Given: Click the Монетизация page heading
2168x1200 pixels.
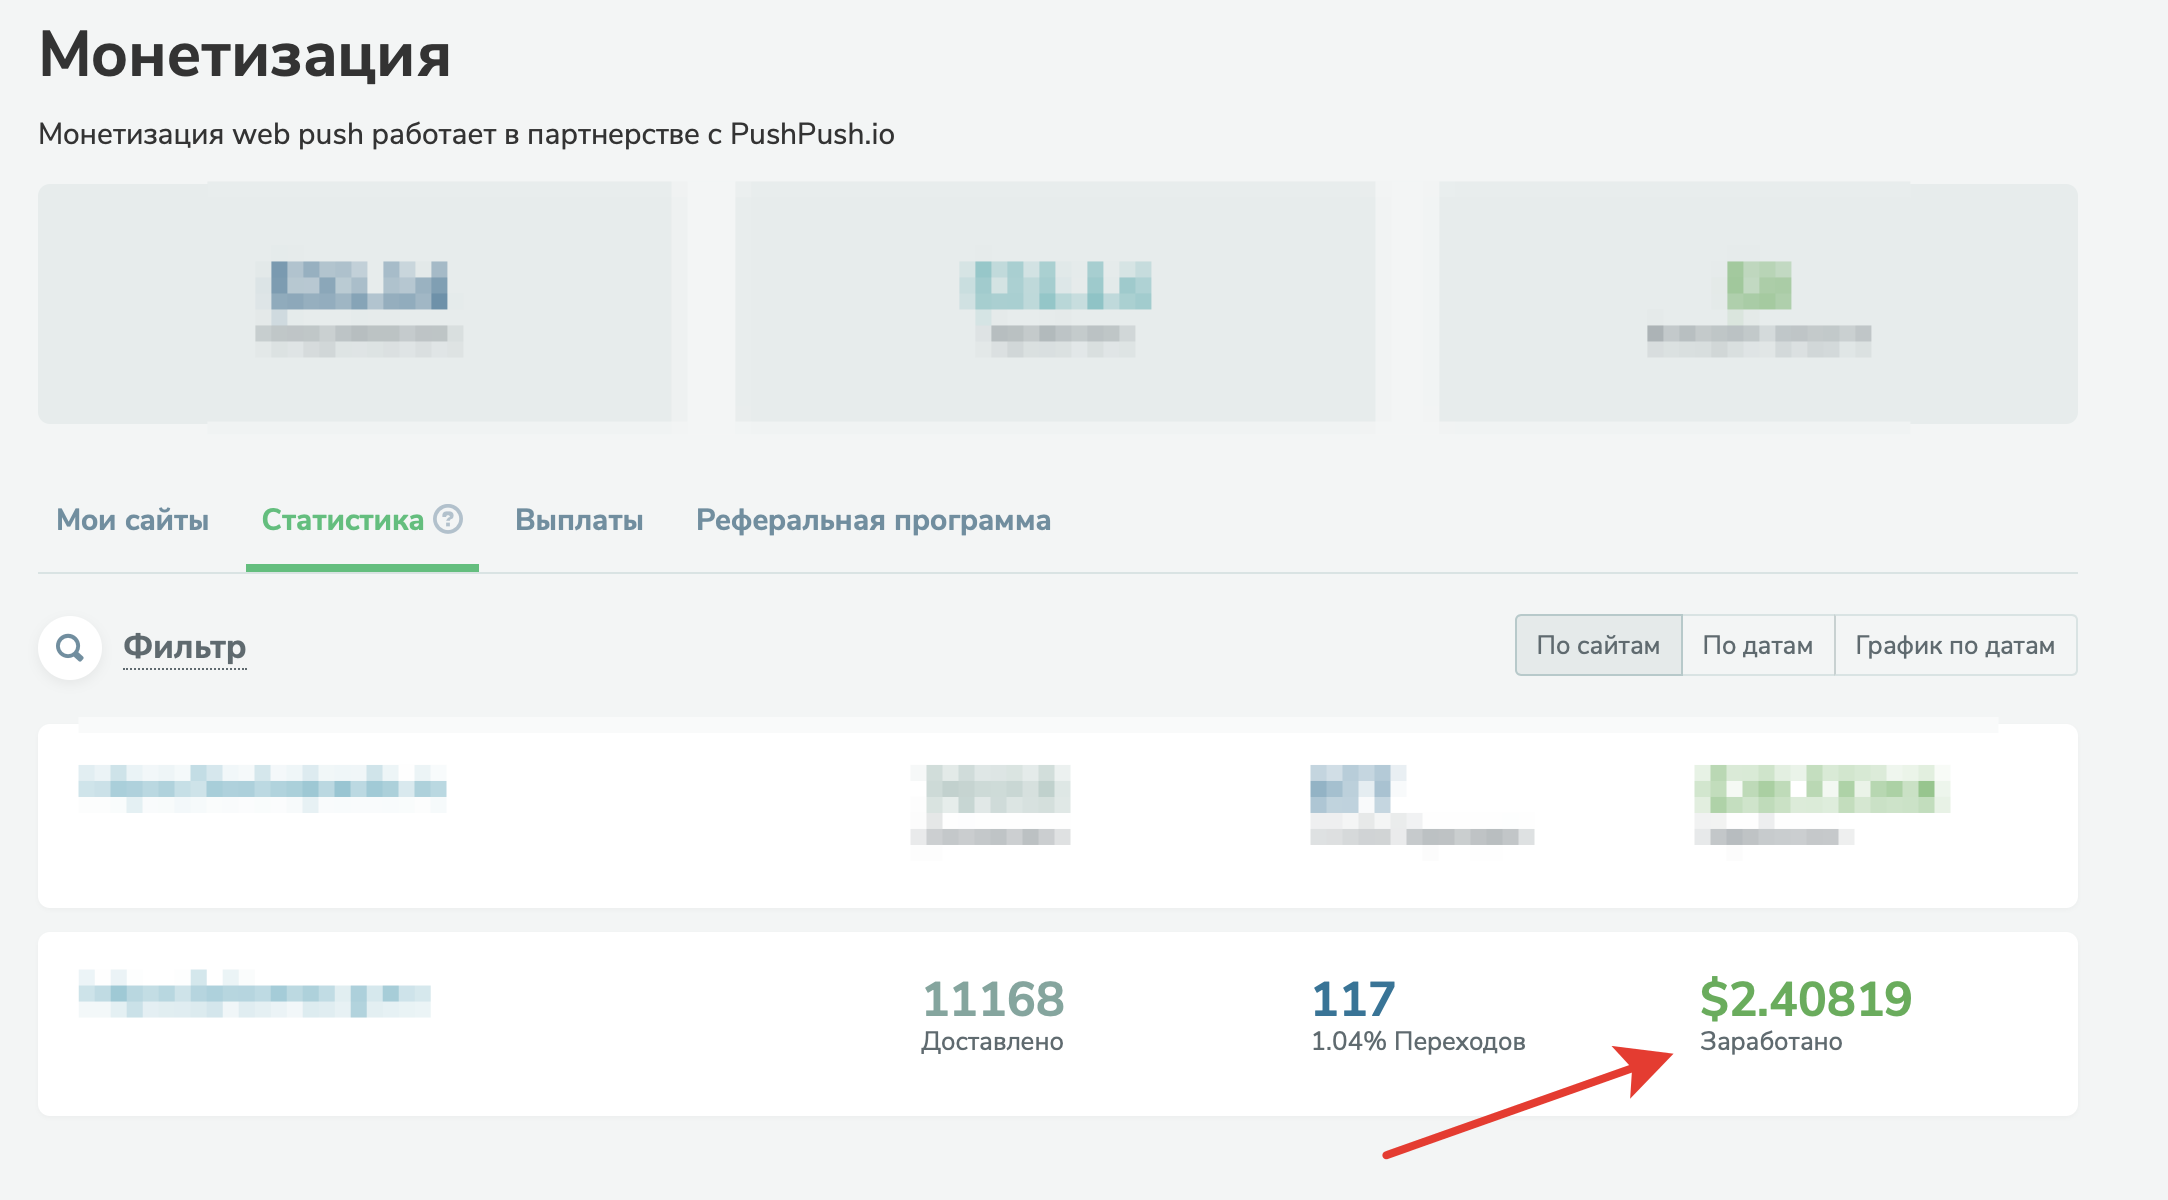Looking at the screenshot, I should point(245,55).
